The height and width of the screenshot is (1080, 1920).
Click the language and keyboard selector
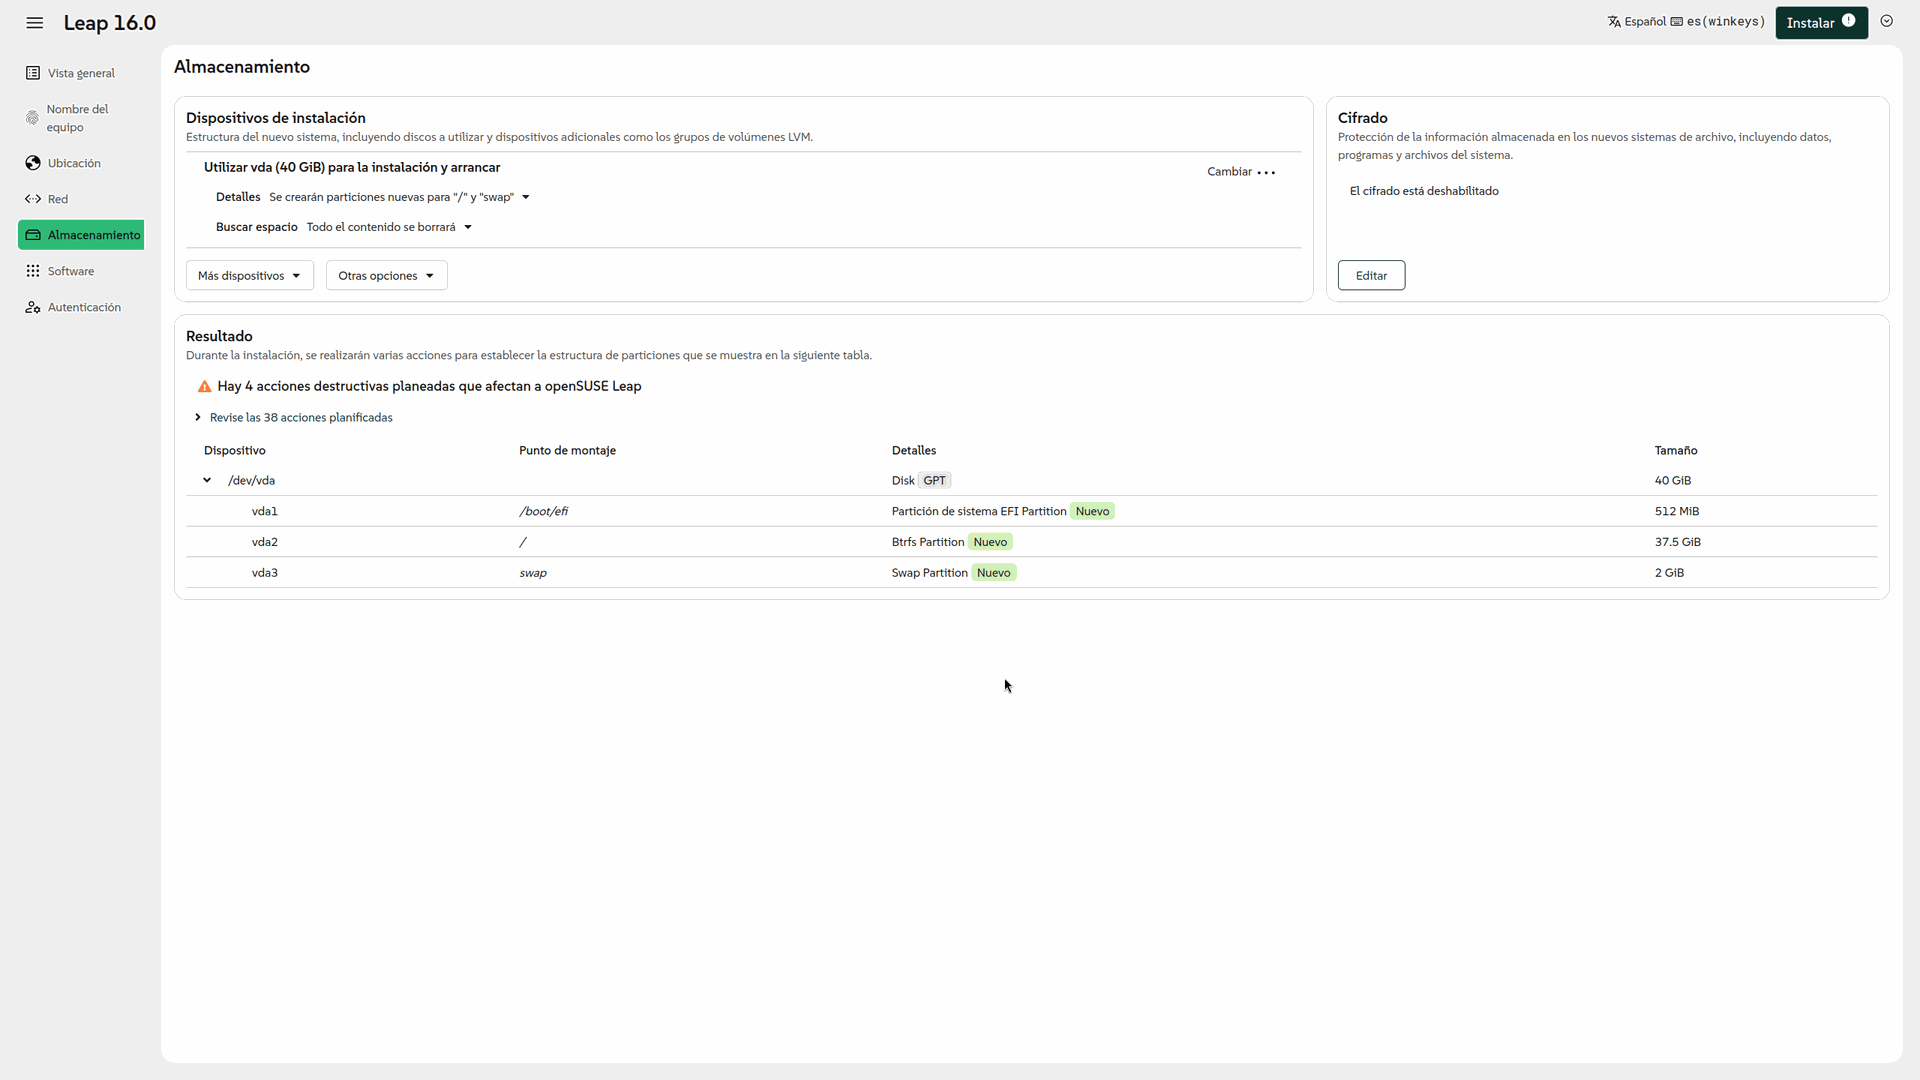pyautogui.click(x=1685, y=22)
